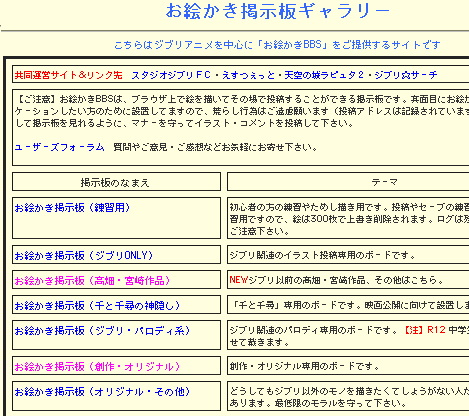Click the red 共同運営サイト＆リンク先 heading
469x416 pixels.
click(x=68, y=75)
